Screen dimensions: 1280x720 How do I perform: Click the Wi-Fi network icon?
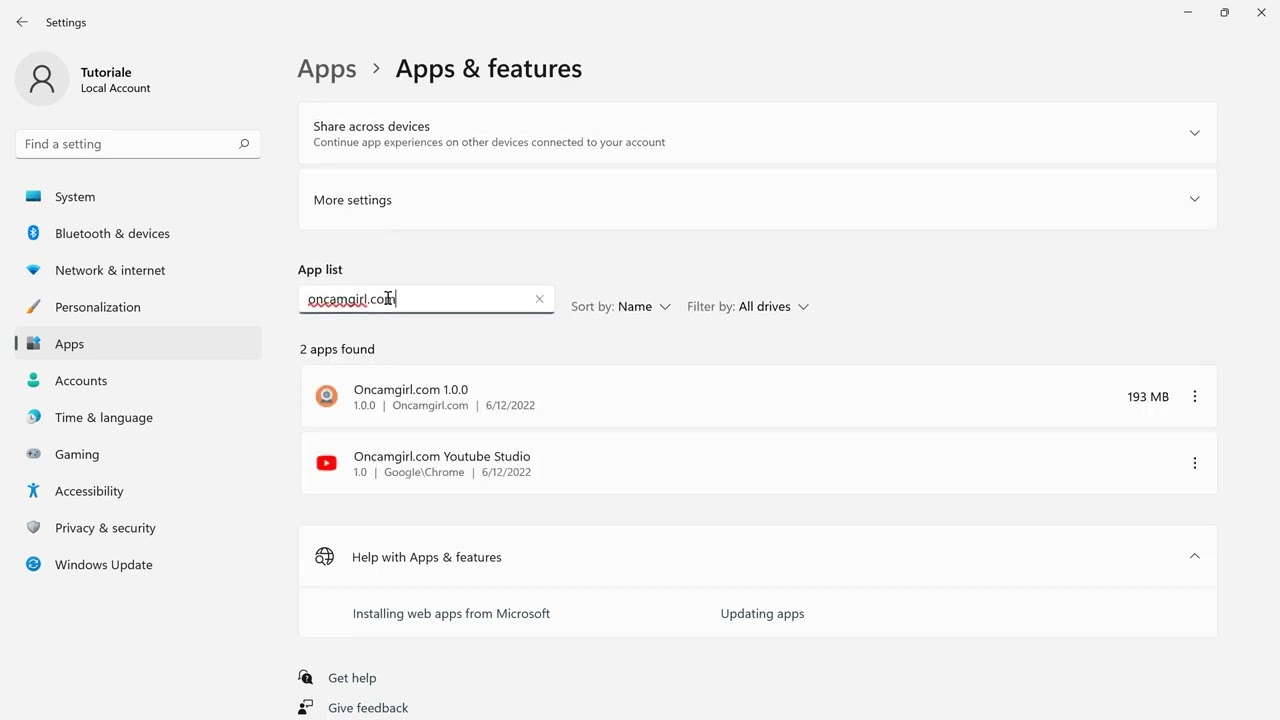tap(34, 270)
